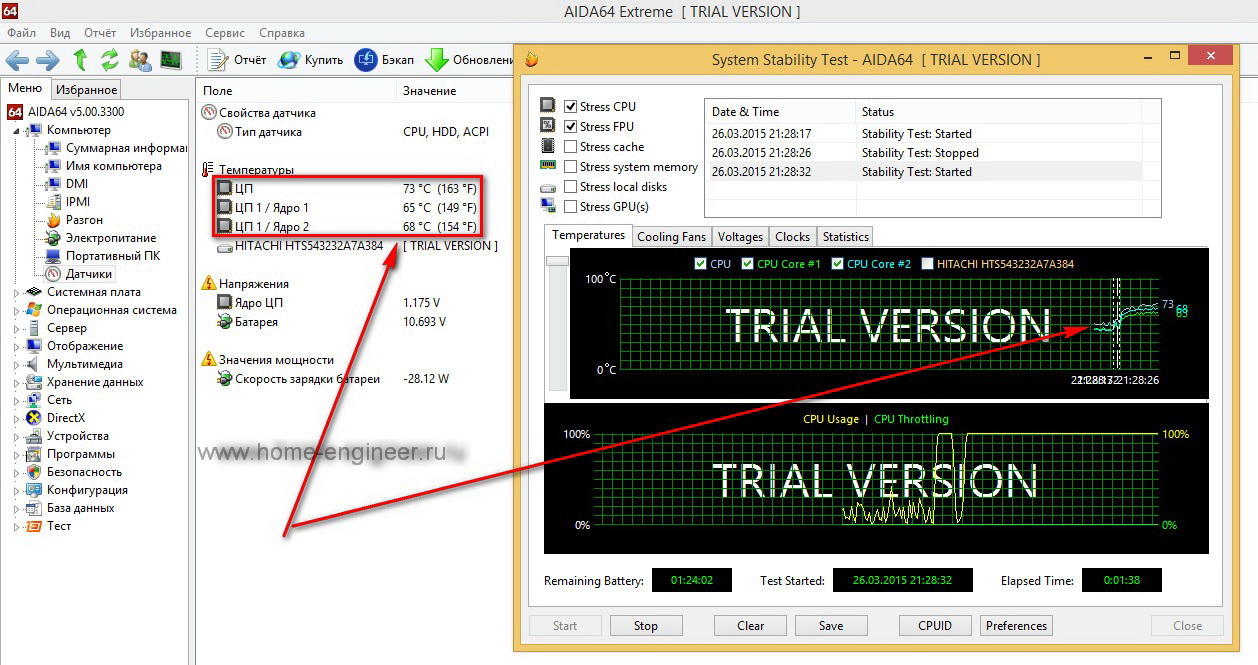This screenshot has width=1258, height=665.
Task: Select the Сеть network tree item
Action: tap(50, 399)
